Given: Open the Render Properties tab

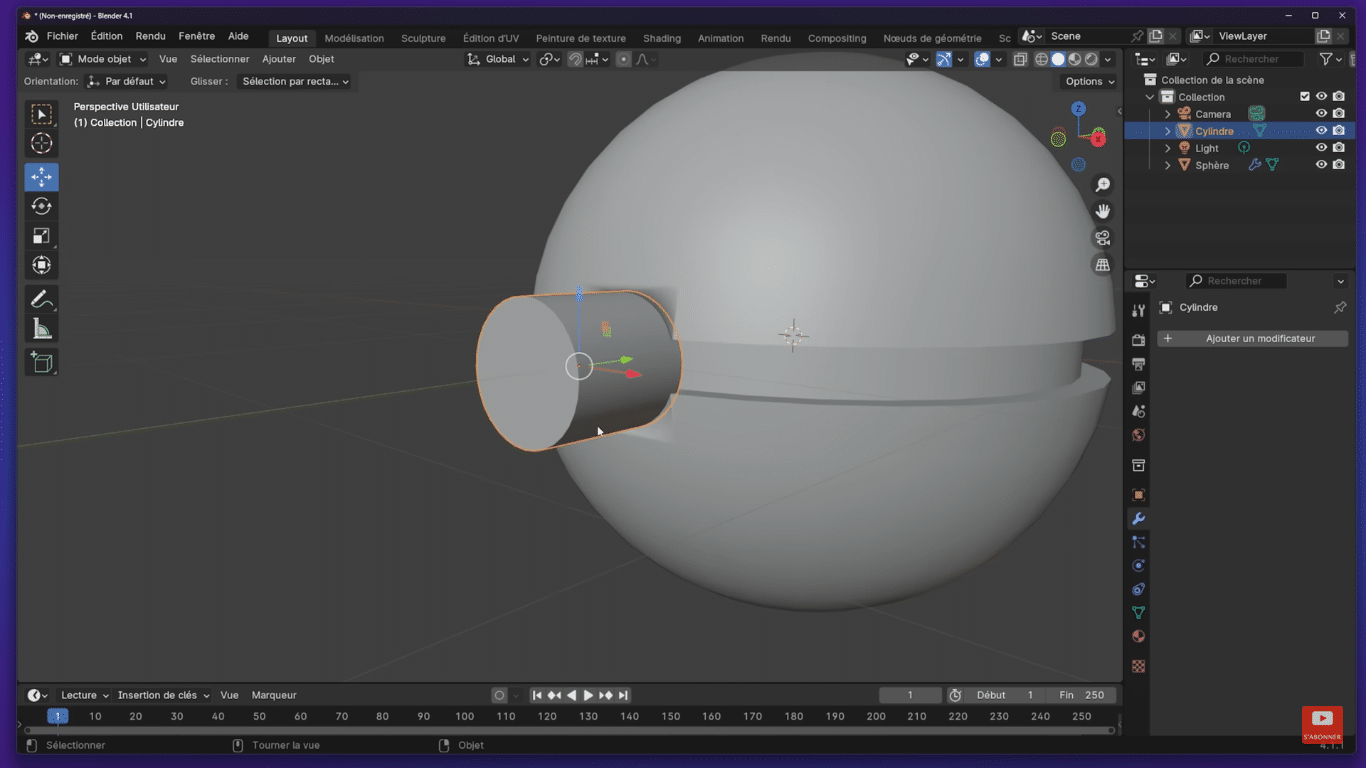Looking at the screenshot, I should click(1138, 340).
